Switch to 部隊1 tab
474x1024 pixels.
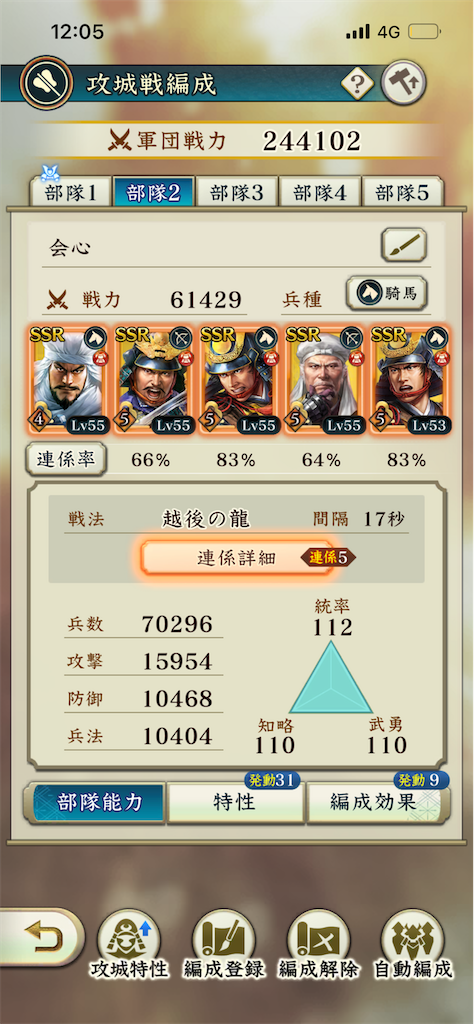(71, 193)
